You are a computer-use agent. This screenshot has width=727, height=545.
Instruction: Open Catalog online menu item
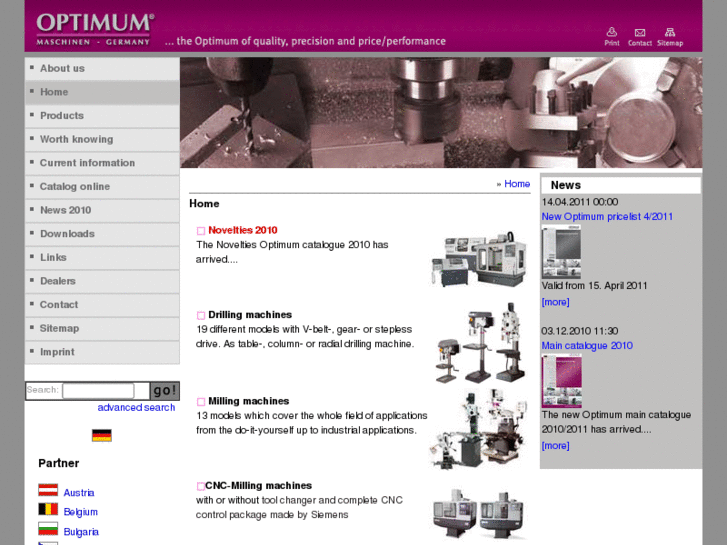point(102,186)
